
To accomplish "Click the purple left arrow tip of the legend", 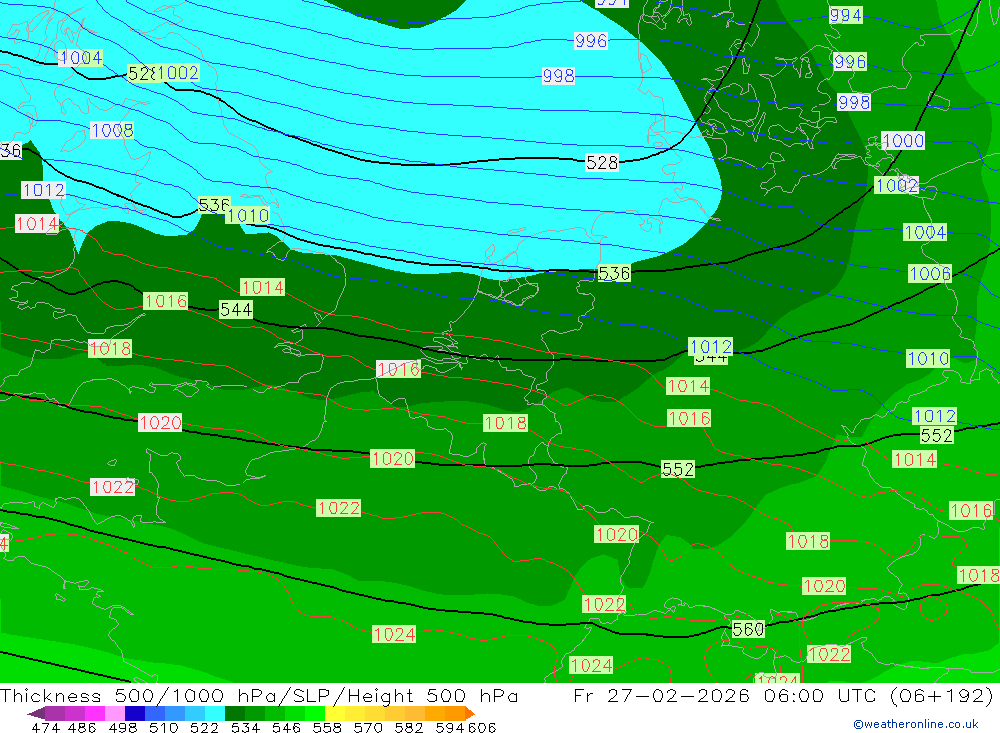I will coord(35,714).
